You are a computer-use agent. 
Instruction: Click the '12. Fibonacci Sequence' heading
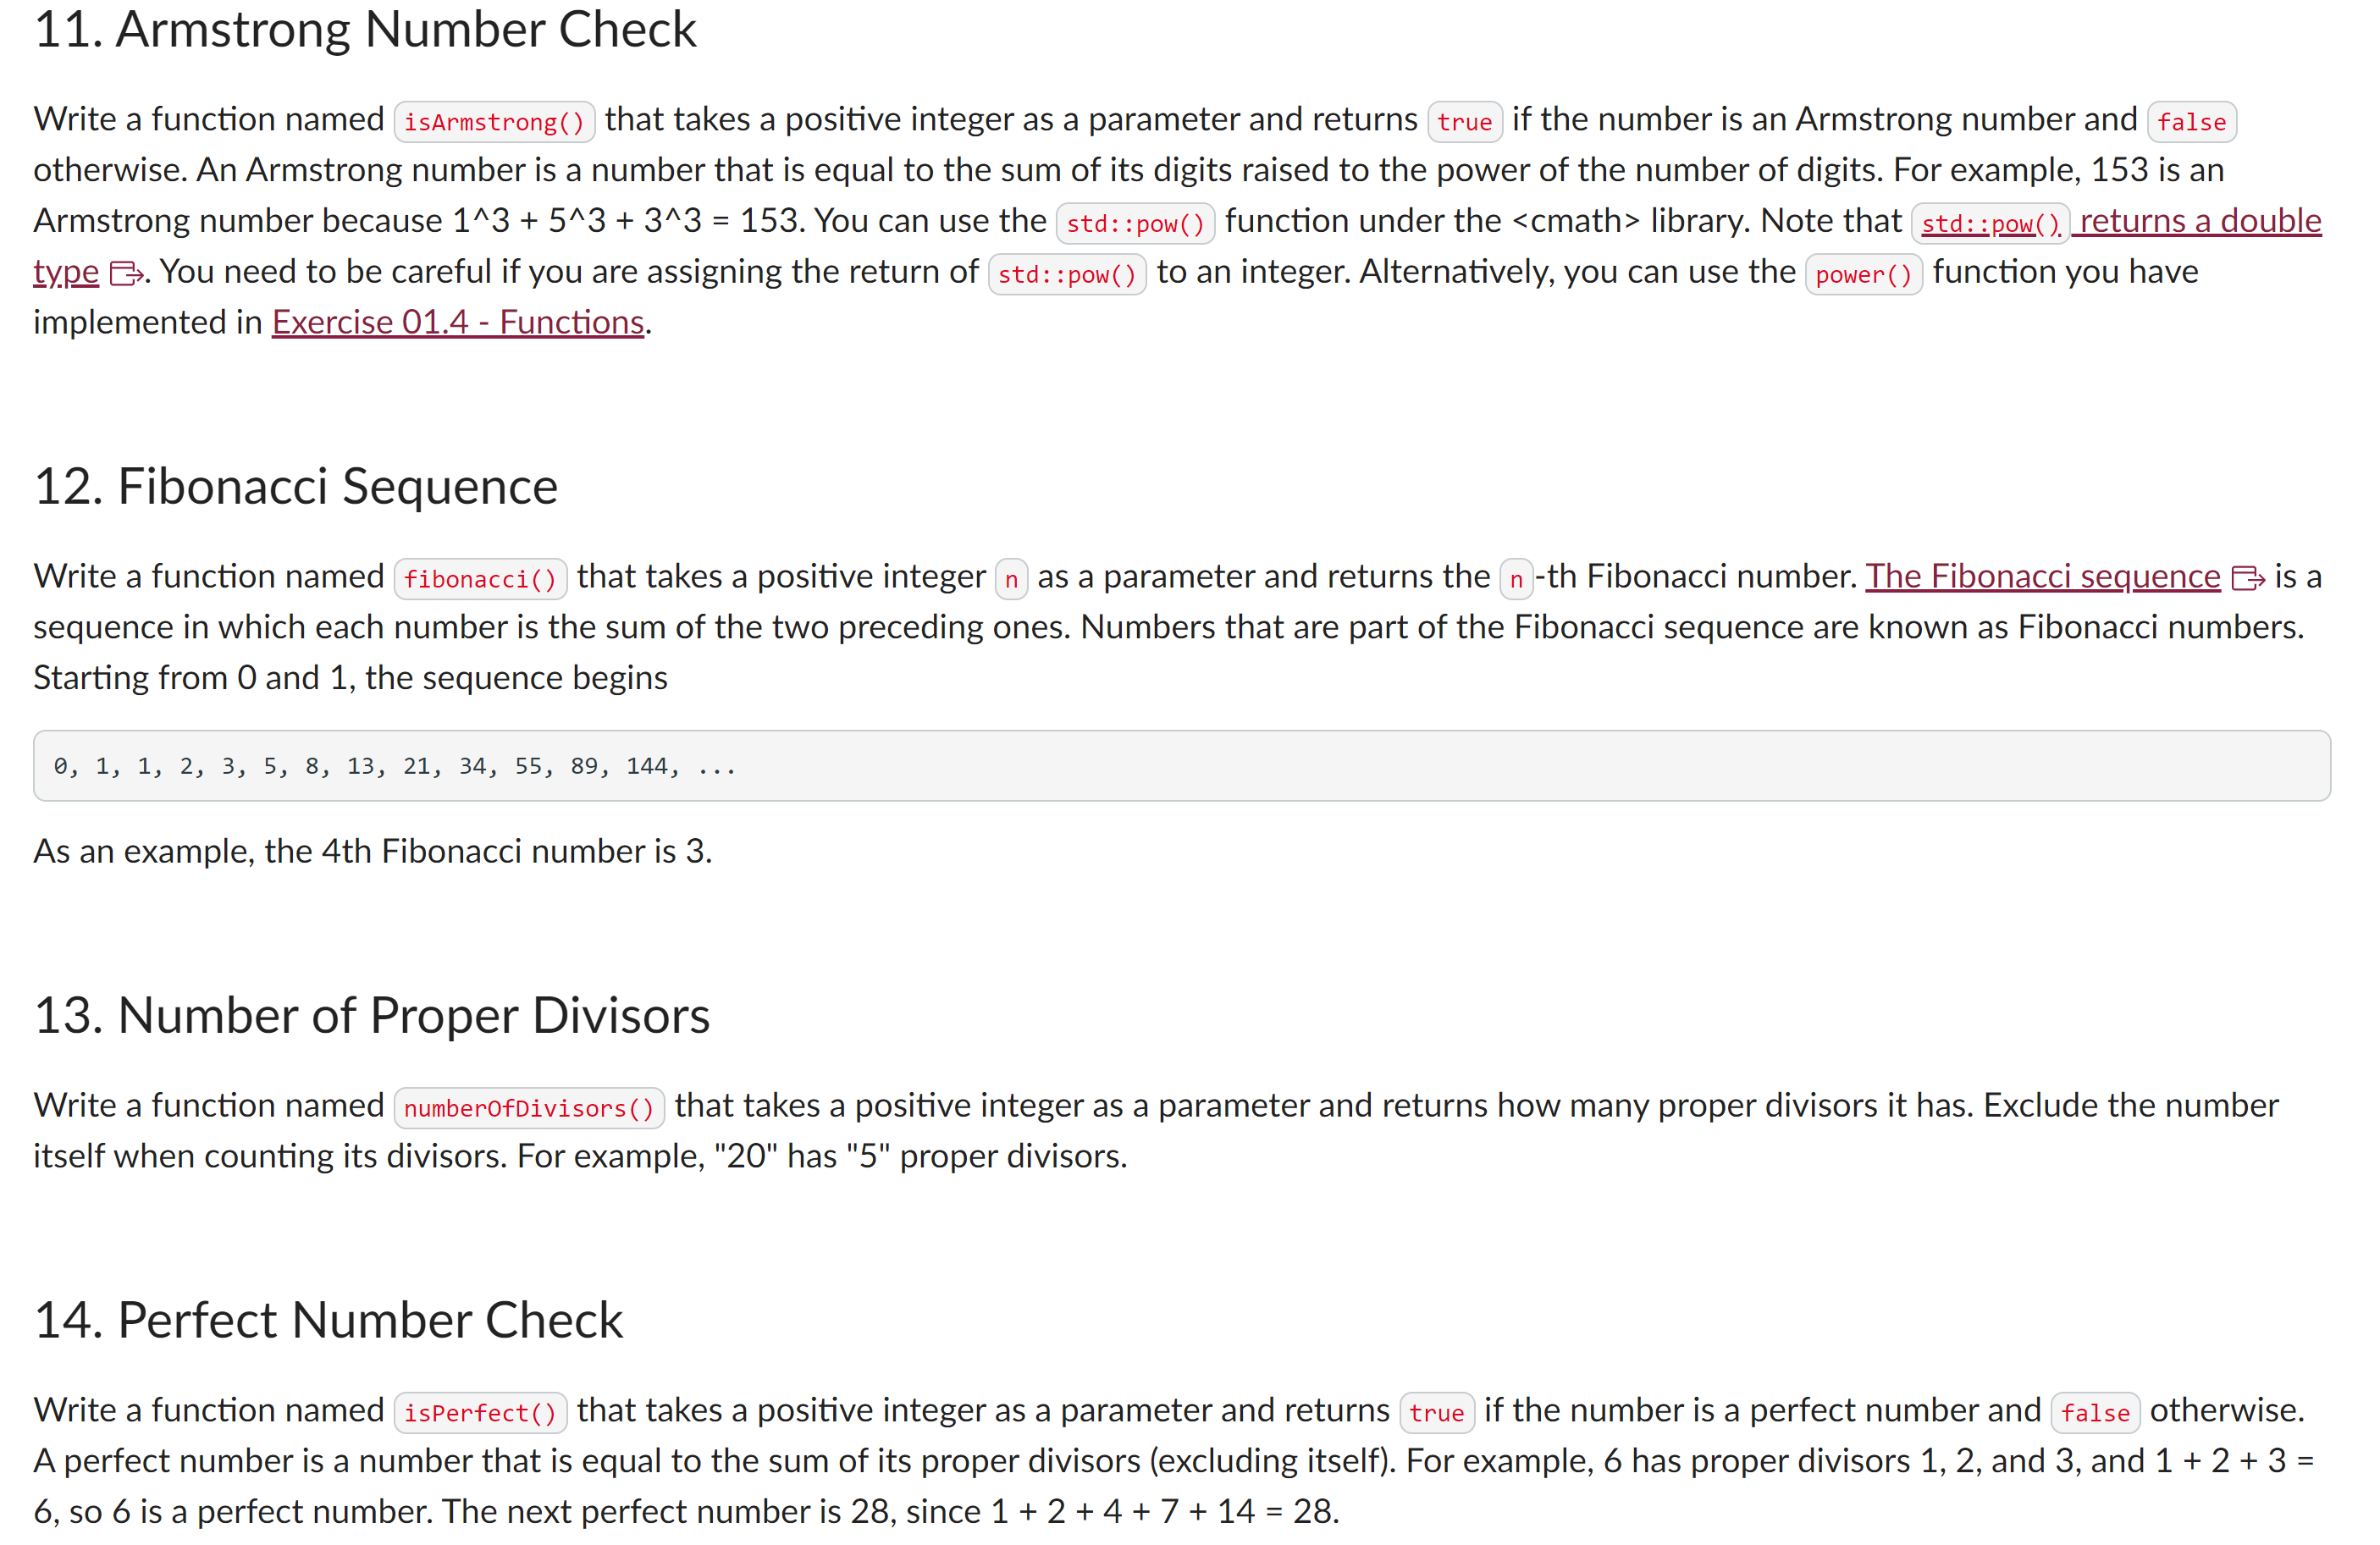296,487
